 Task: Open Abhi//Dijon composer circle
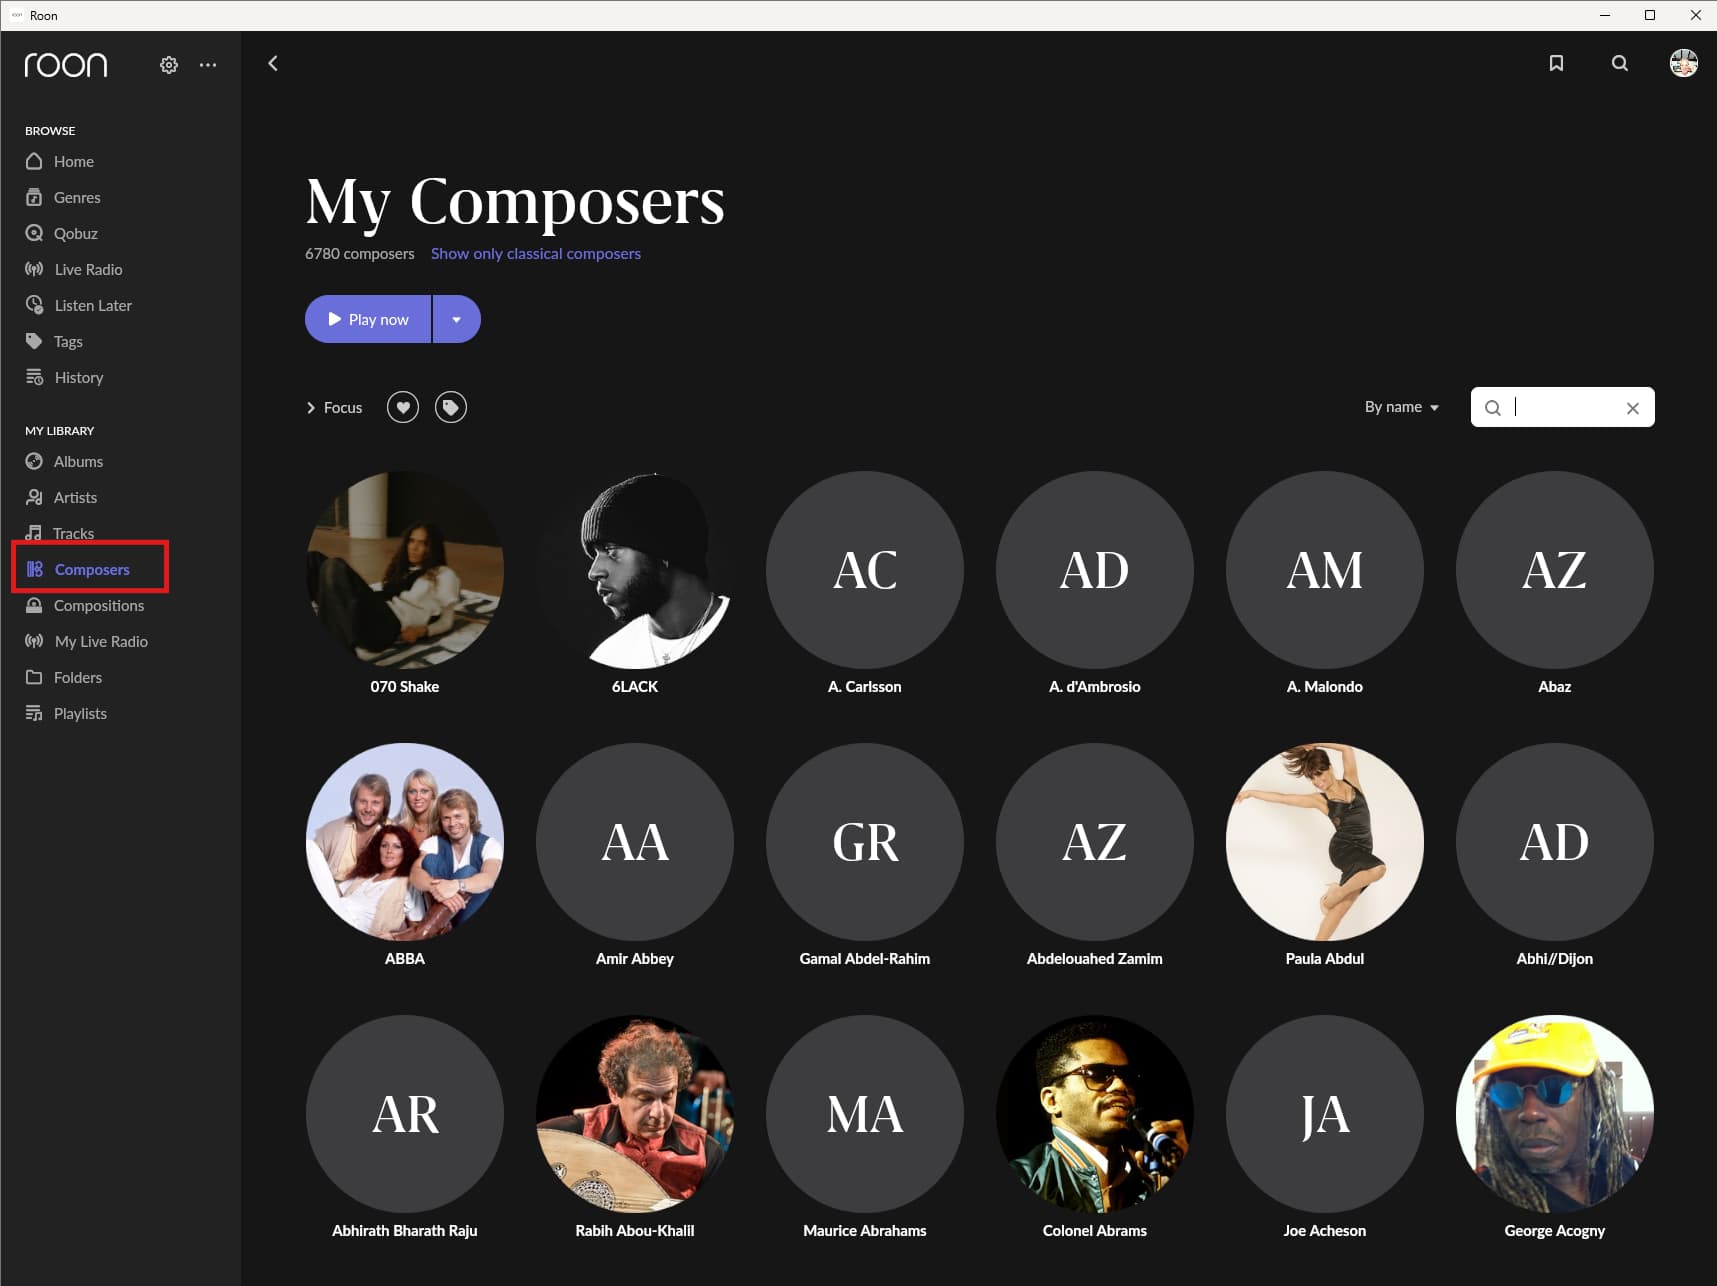(x=1555, y=842)
